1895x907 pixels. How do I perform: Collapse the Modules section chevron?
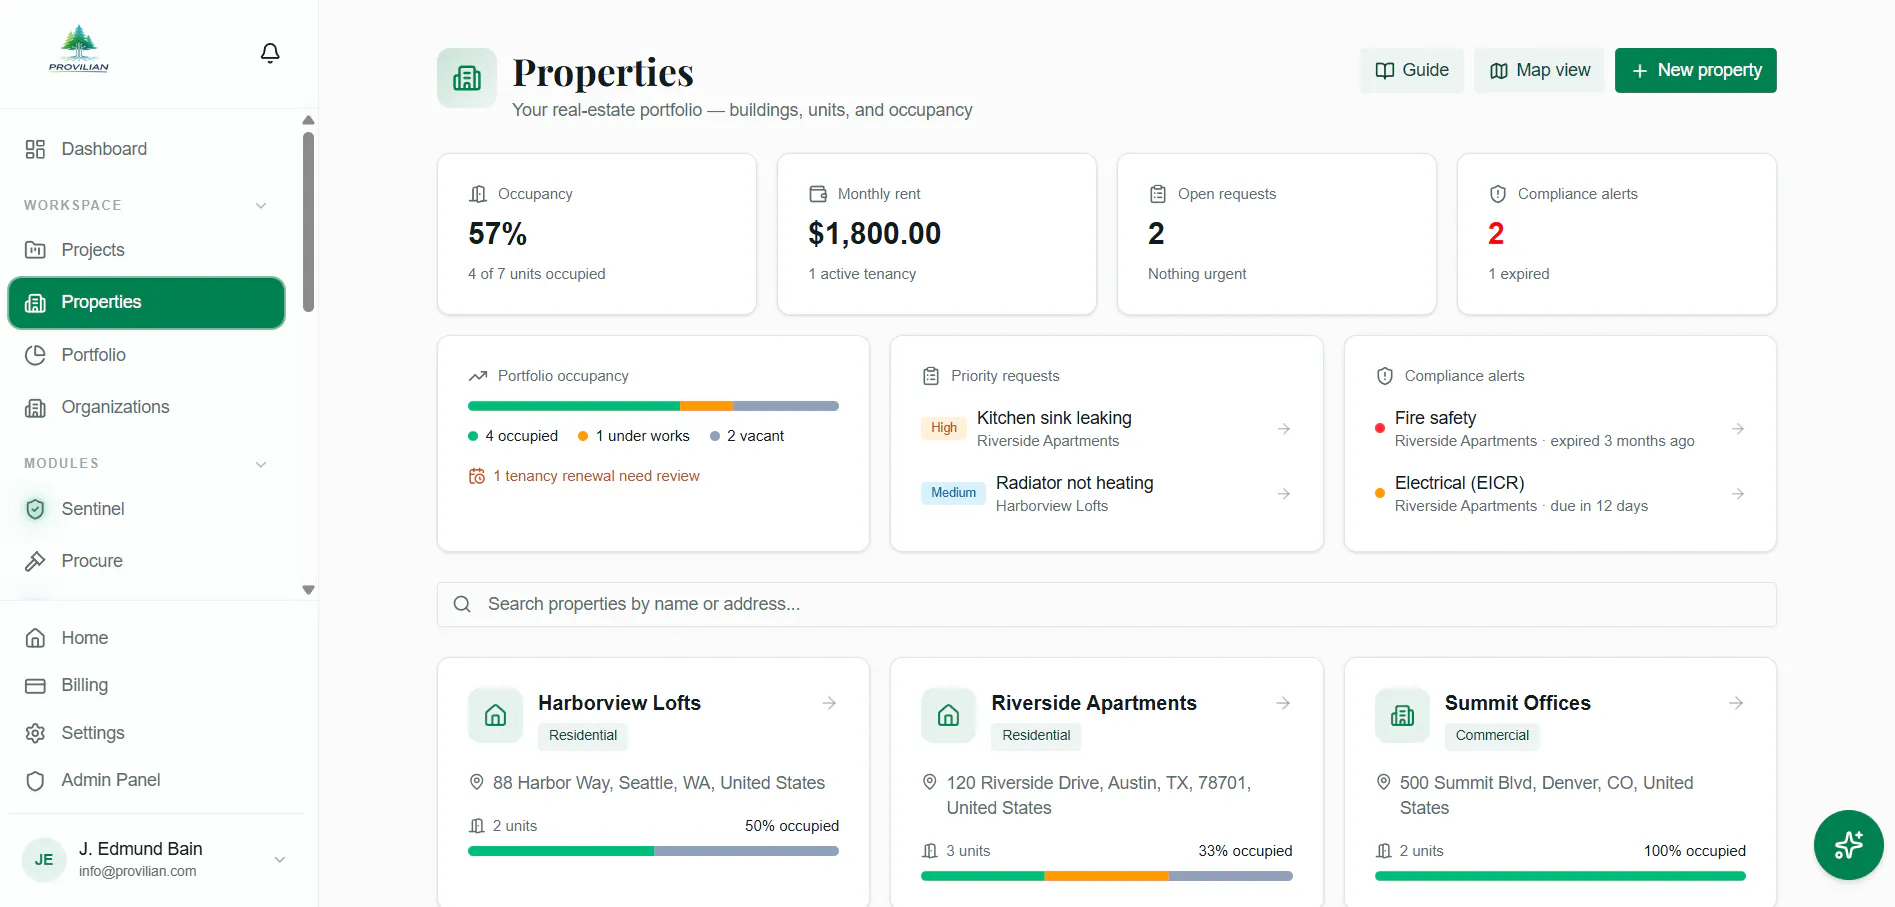[261, 464]
